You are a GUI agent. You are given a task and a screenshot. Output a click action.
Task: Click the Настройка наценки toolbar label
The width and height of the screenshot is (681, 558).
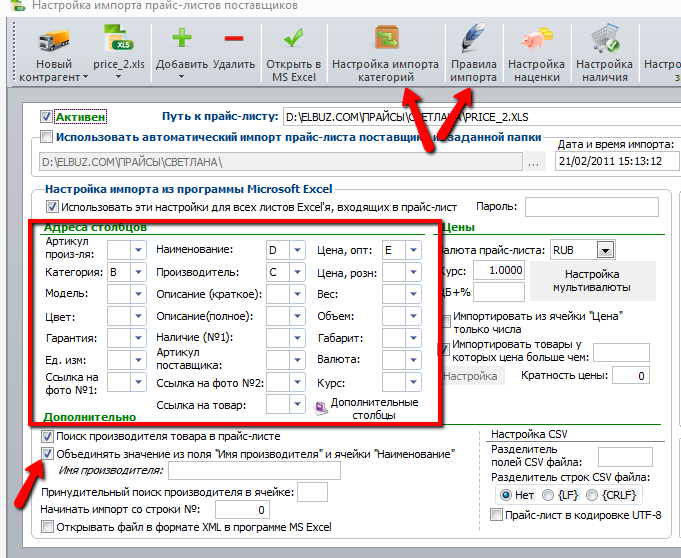536,71
